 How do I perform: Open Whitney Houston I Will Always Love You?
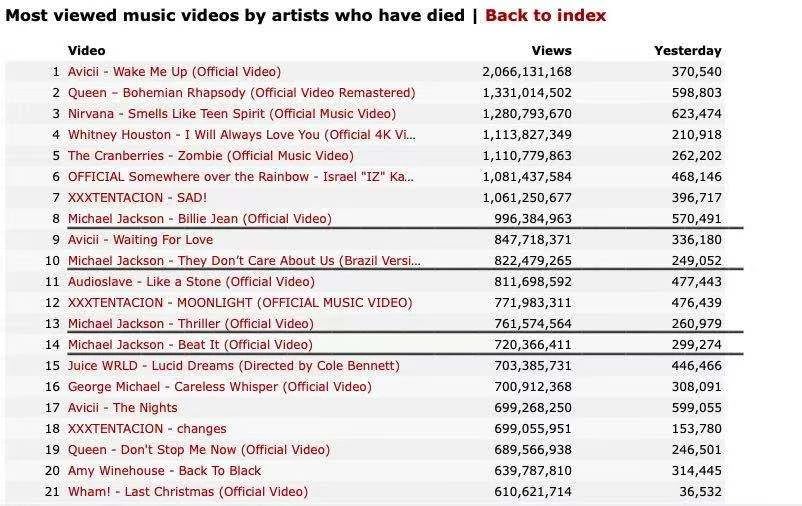(241, 135)
